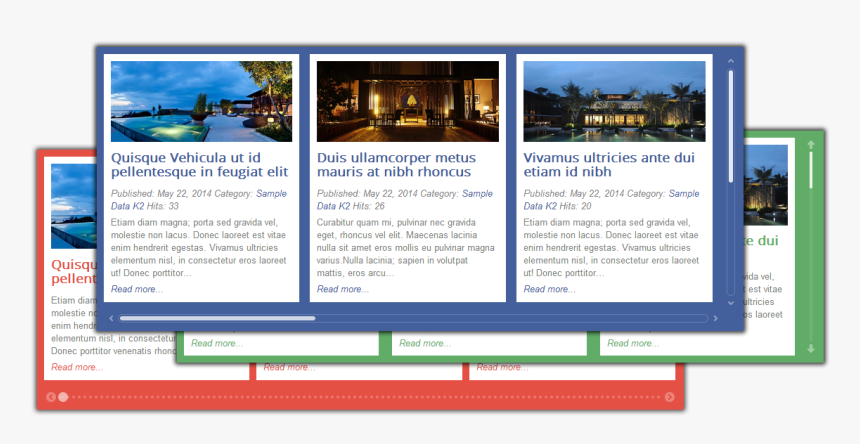Screen dimensions: 860x444
Task: Click 'Sample Data K2' category in Vivamus ultricies card
Action: 611,200
